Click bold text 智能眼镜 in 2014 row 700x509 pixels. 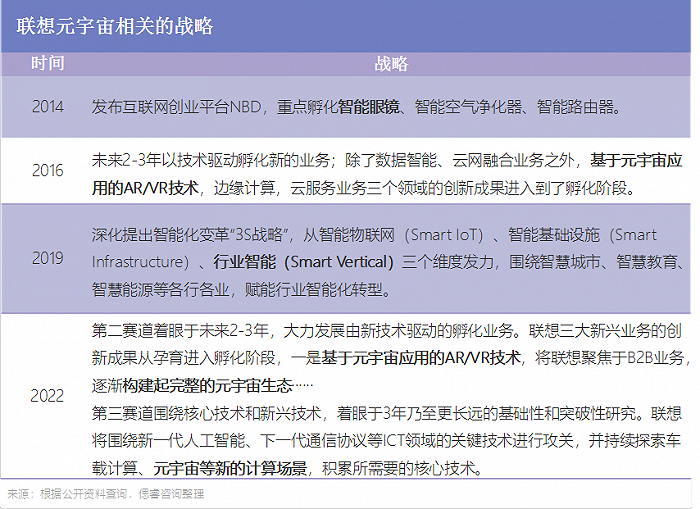pos(369,107)
